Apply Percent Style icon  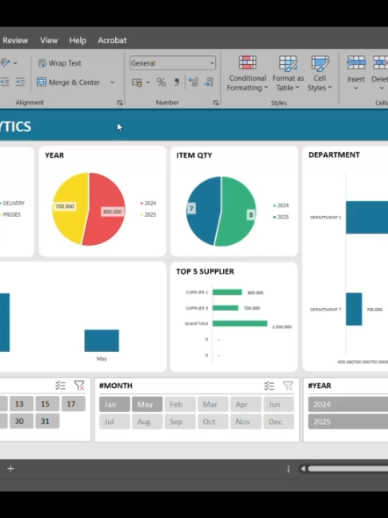pyautogui.click(x=161, y=82)
